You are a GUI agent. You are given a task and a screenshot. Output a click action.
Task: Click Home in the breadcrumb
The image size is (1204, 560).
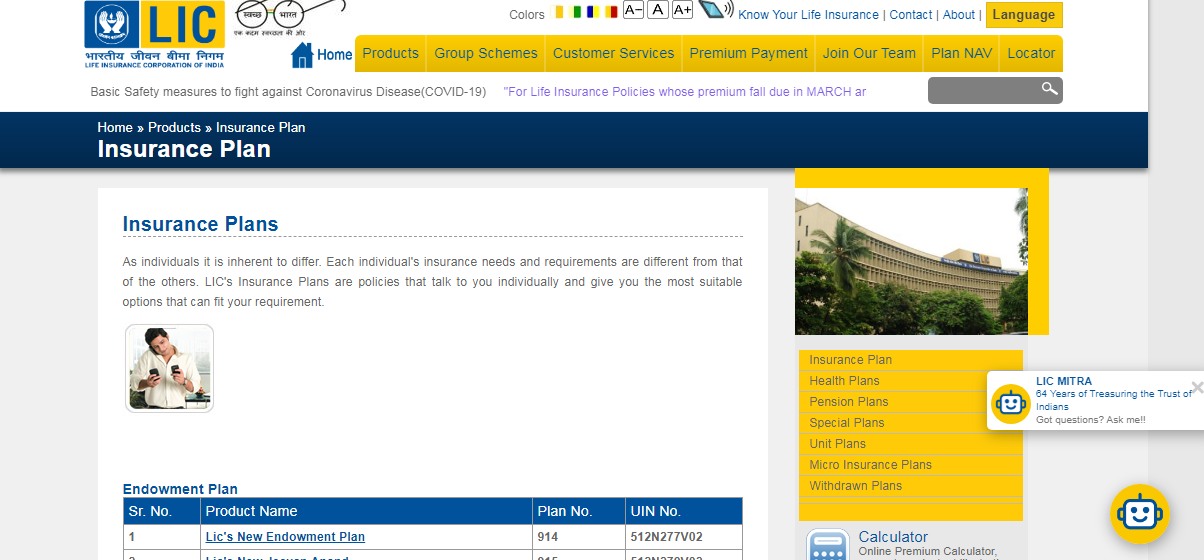pyautogui.click(x=115, y=127)
